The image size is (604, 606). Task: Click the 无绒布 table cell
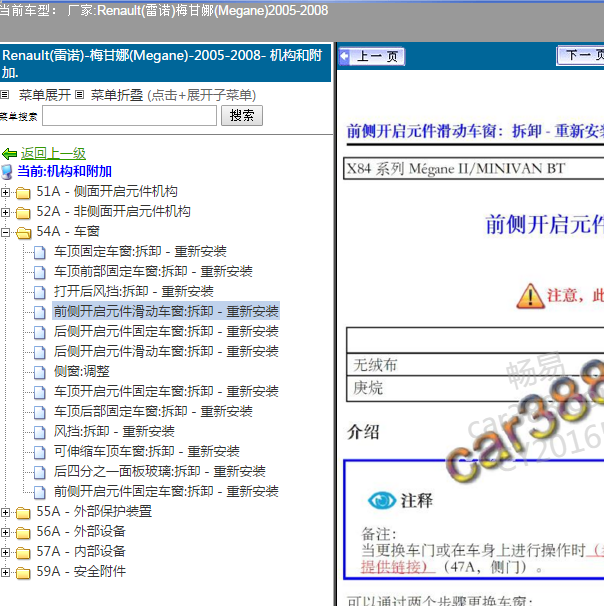(475, 365)
